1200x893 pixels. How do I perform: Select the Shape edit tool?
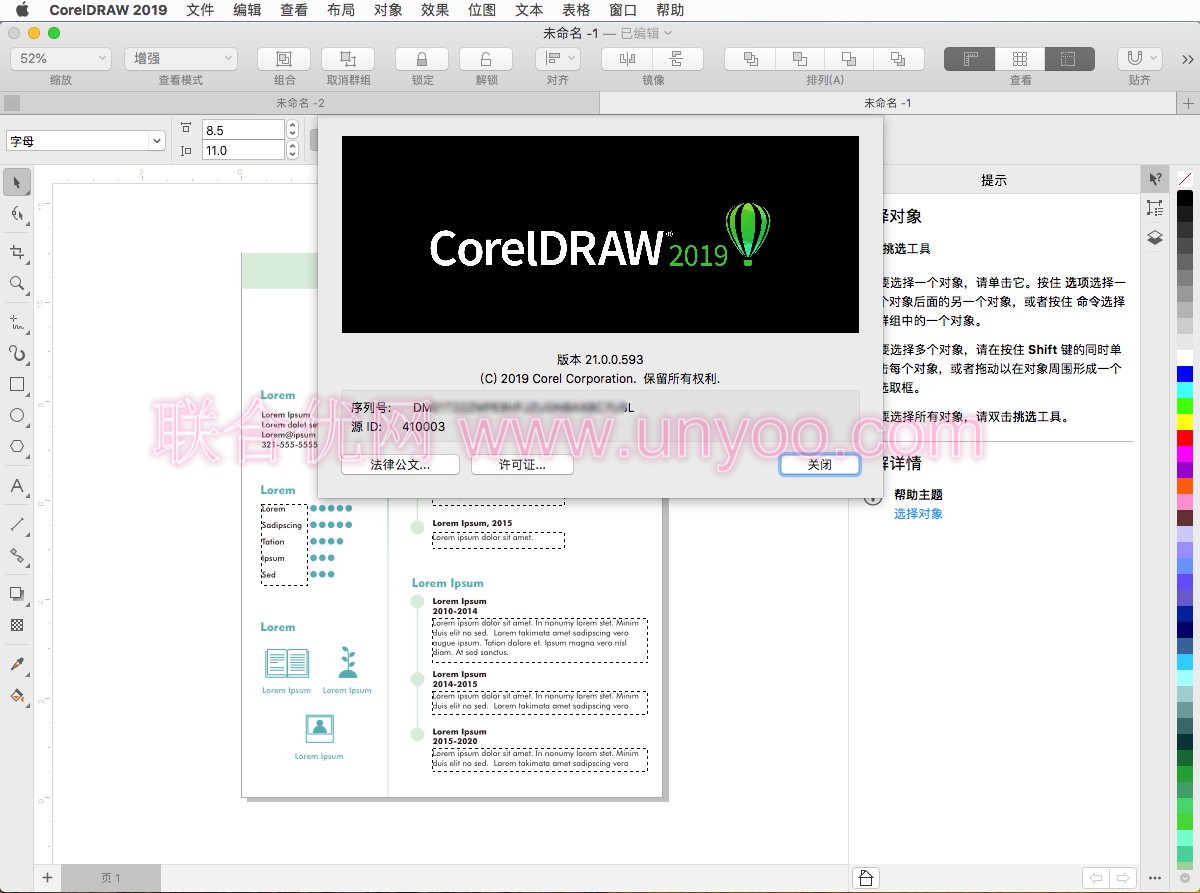pos(17,214)
